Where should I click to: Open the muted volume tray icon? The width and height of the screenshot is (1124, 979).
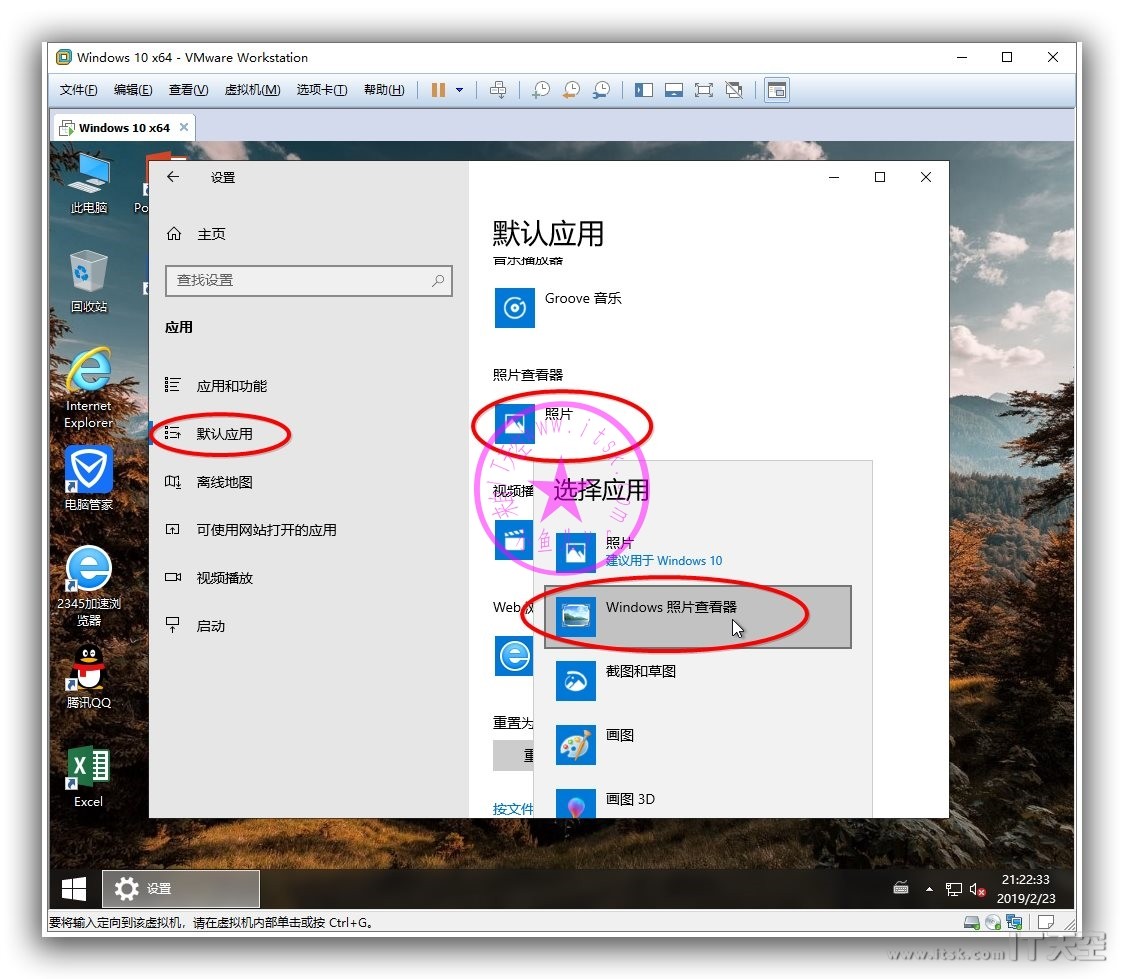click(977, 889)
